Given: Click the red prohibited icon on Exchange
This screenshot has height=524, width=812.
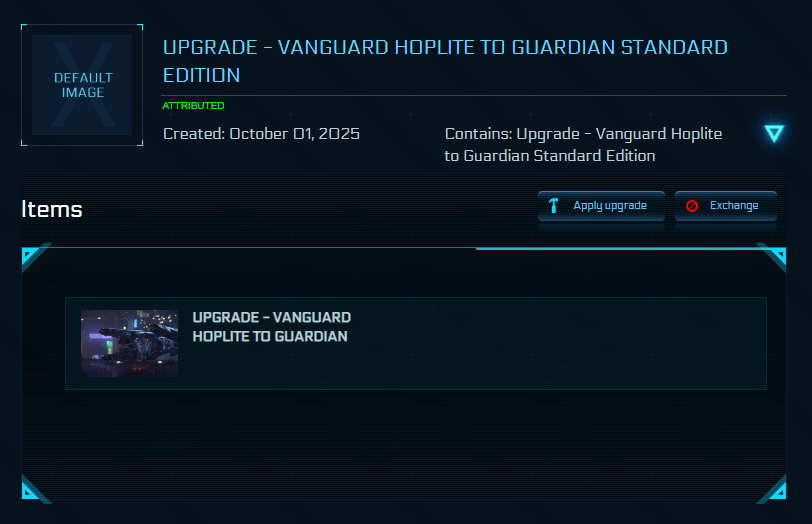Looking at the screenshot, I should [x=692, y=206].
